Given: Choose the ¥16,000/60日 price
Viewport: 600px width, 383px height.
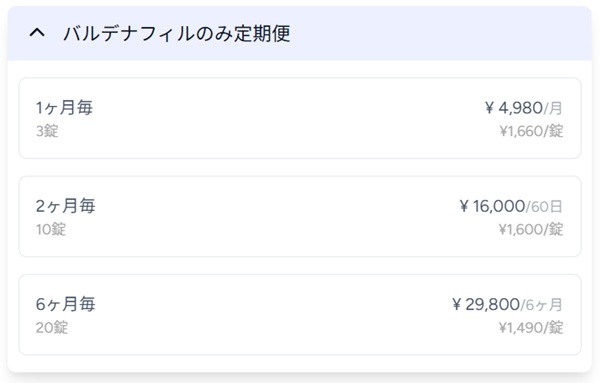Looking at the screenshot, I should [x=511, y=206].
